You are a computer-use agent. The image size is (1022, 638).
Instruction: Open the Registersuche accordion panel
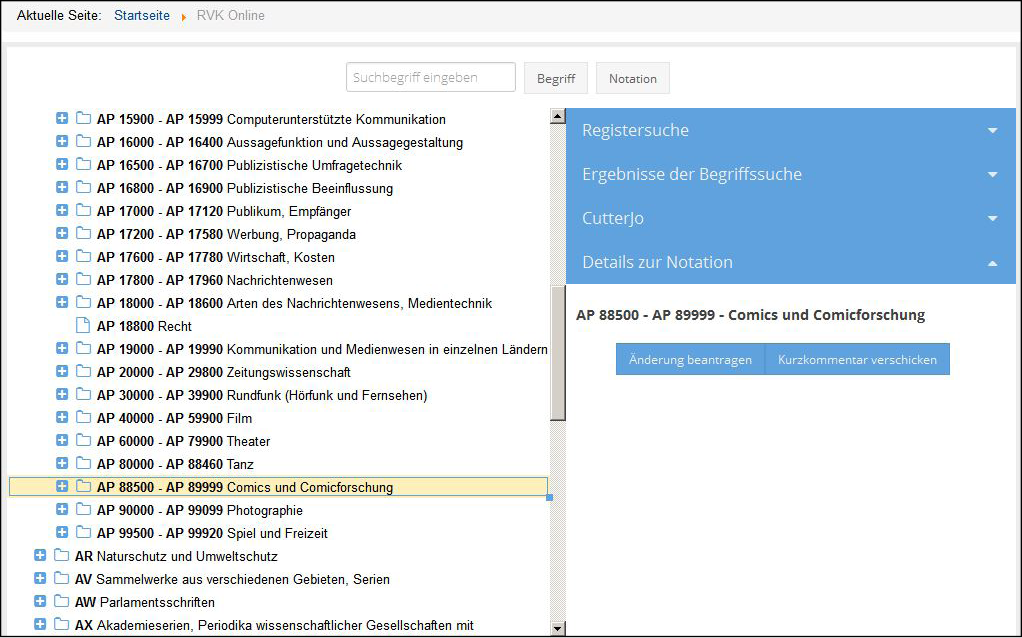[791, 130]
